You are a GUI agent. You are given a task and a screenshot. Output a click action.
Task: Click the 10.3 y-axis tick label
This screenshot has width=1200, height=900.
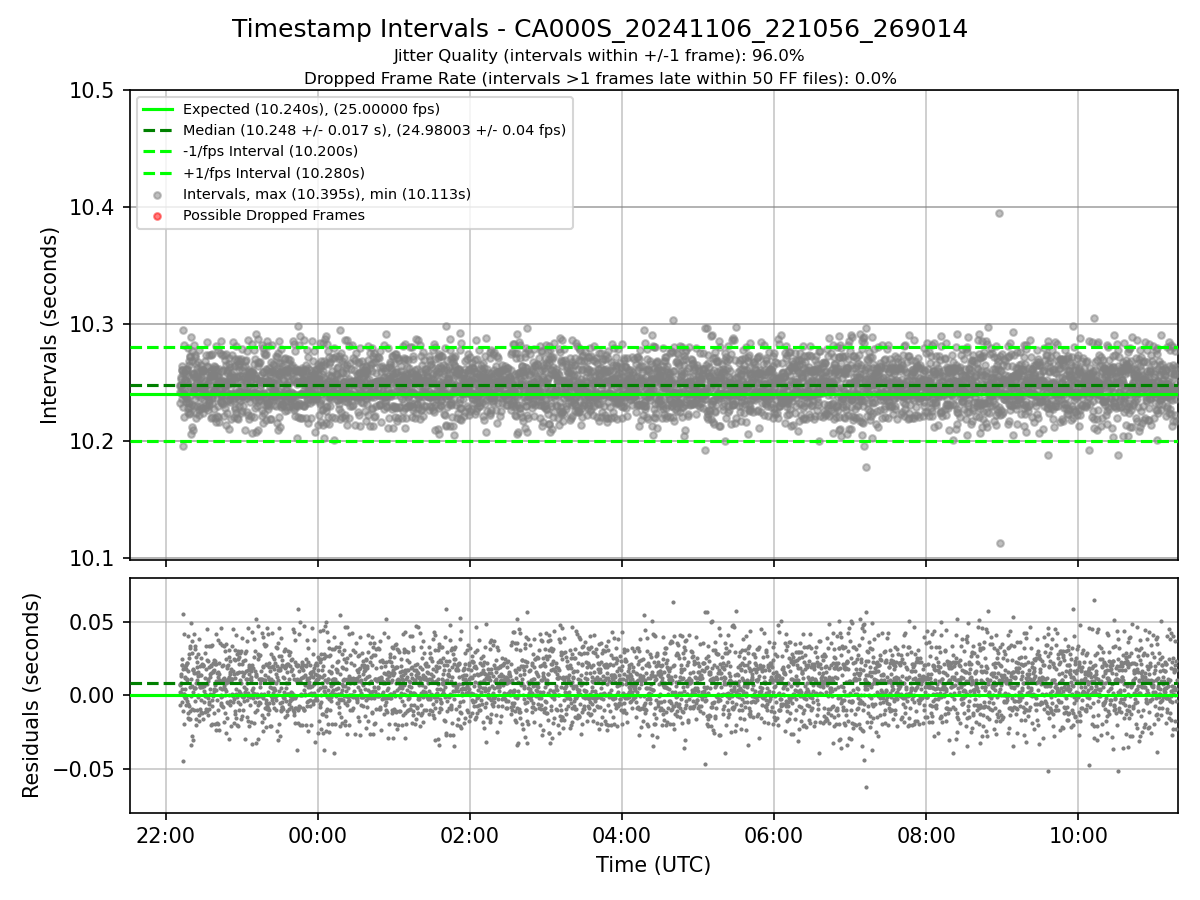94,324
